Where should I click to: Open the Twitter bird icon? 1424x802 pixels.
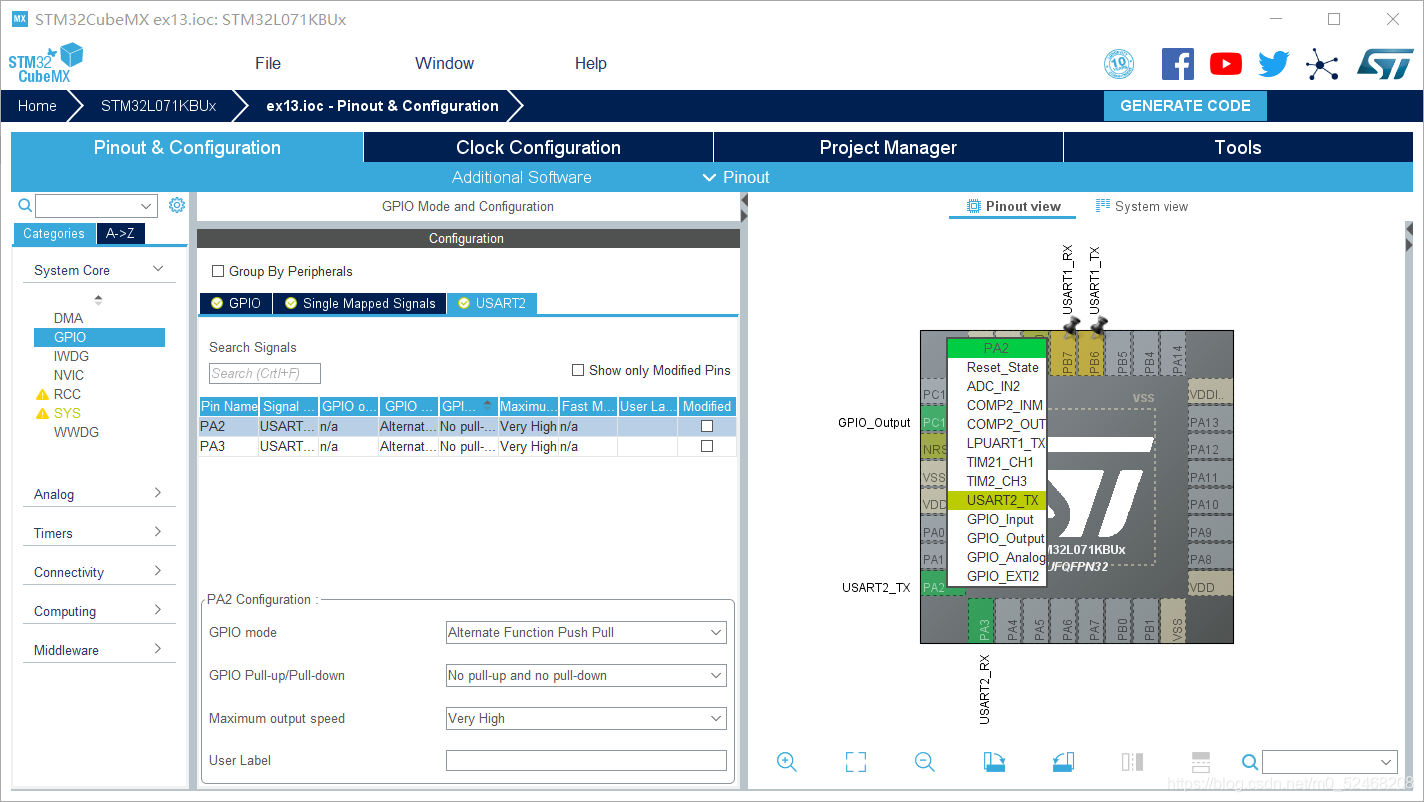[x=1273, y=64]
